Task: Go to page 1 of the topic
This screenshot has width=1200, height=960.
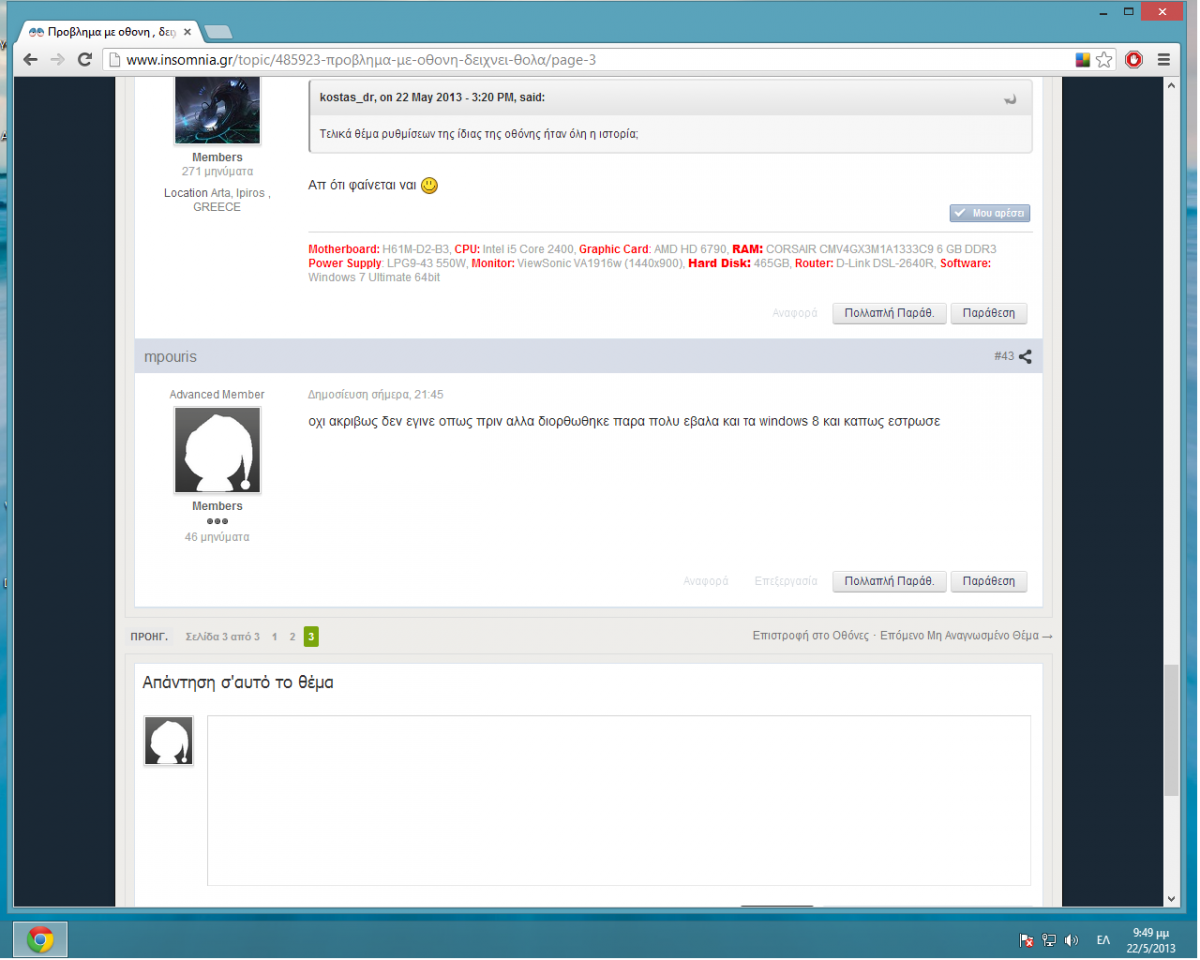Action: [274, 636]
